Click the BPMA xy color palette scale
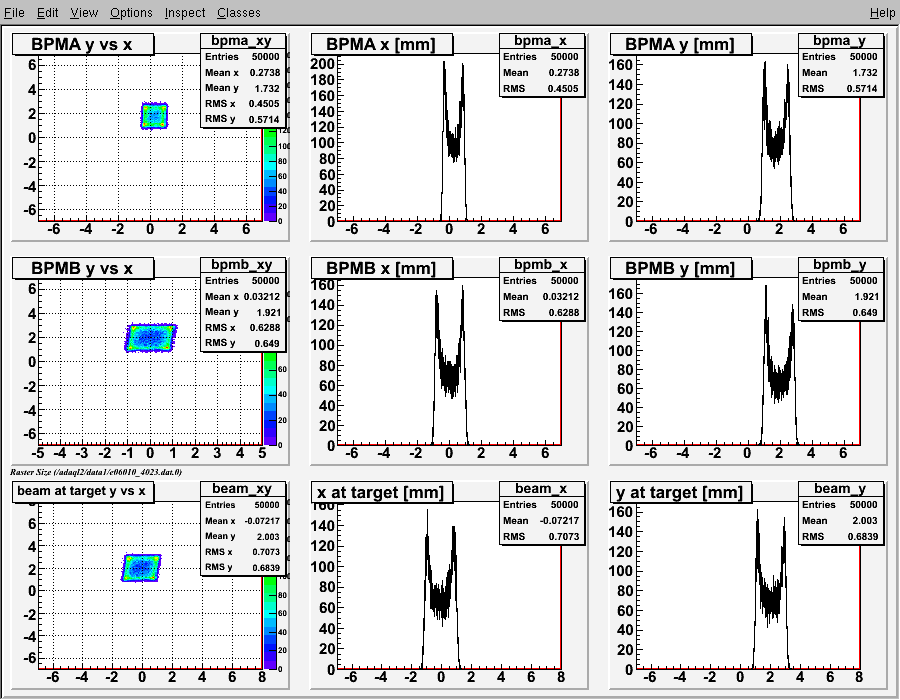This screenshot has height=700, width=900. 270,175
